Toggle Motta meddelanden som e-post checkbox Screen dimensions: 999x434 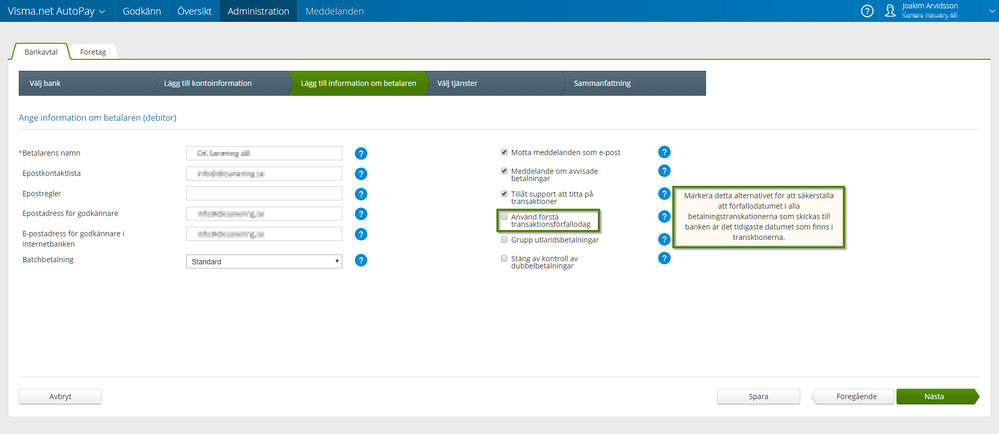tap(504, 152)
